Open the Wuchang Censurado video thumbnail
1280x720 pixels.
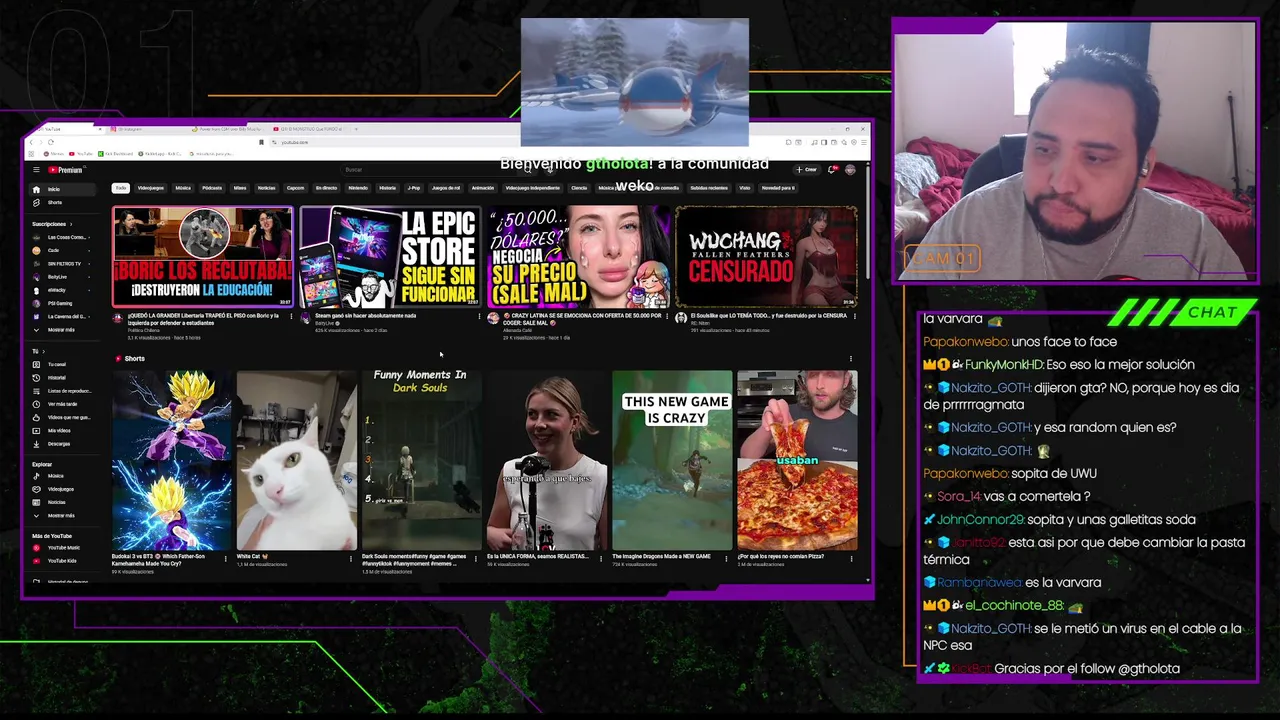pyautogui.click(x=766, y=256)
